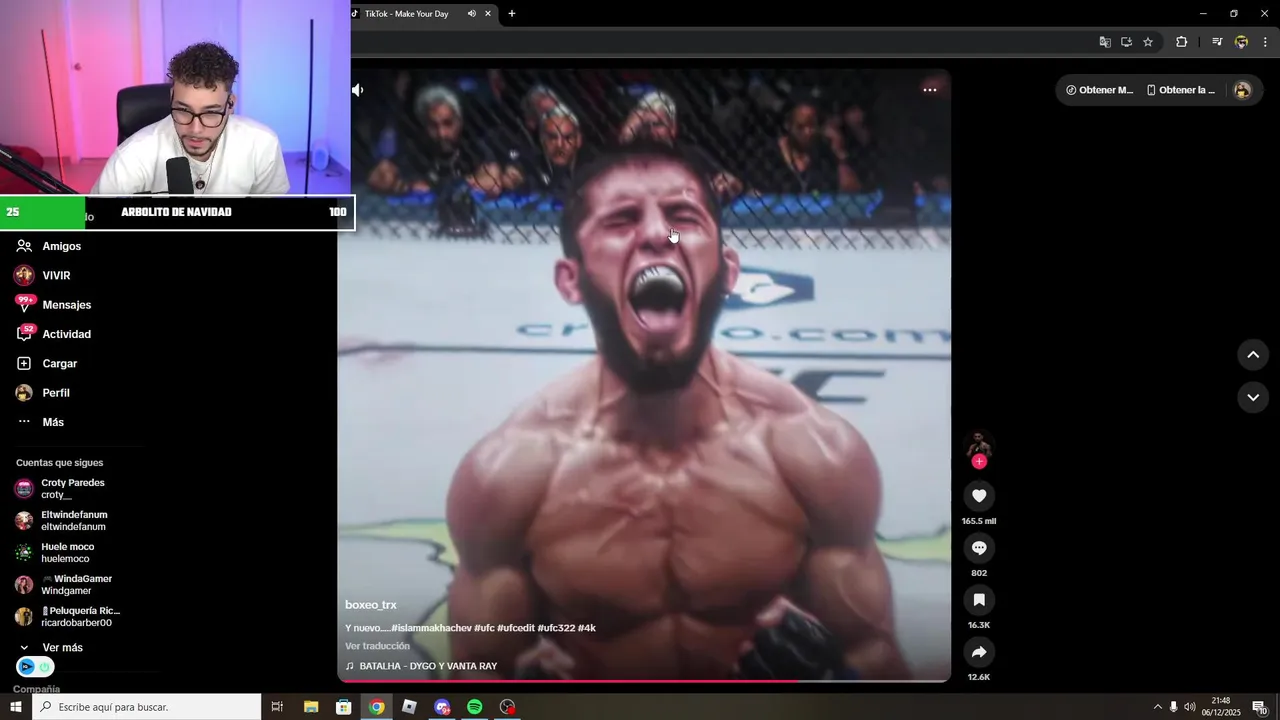Like the video with the heart icon

click(x=979, y=496)
